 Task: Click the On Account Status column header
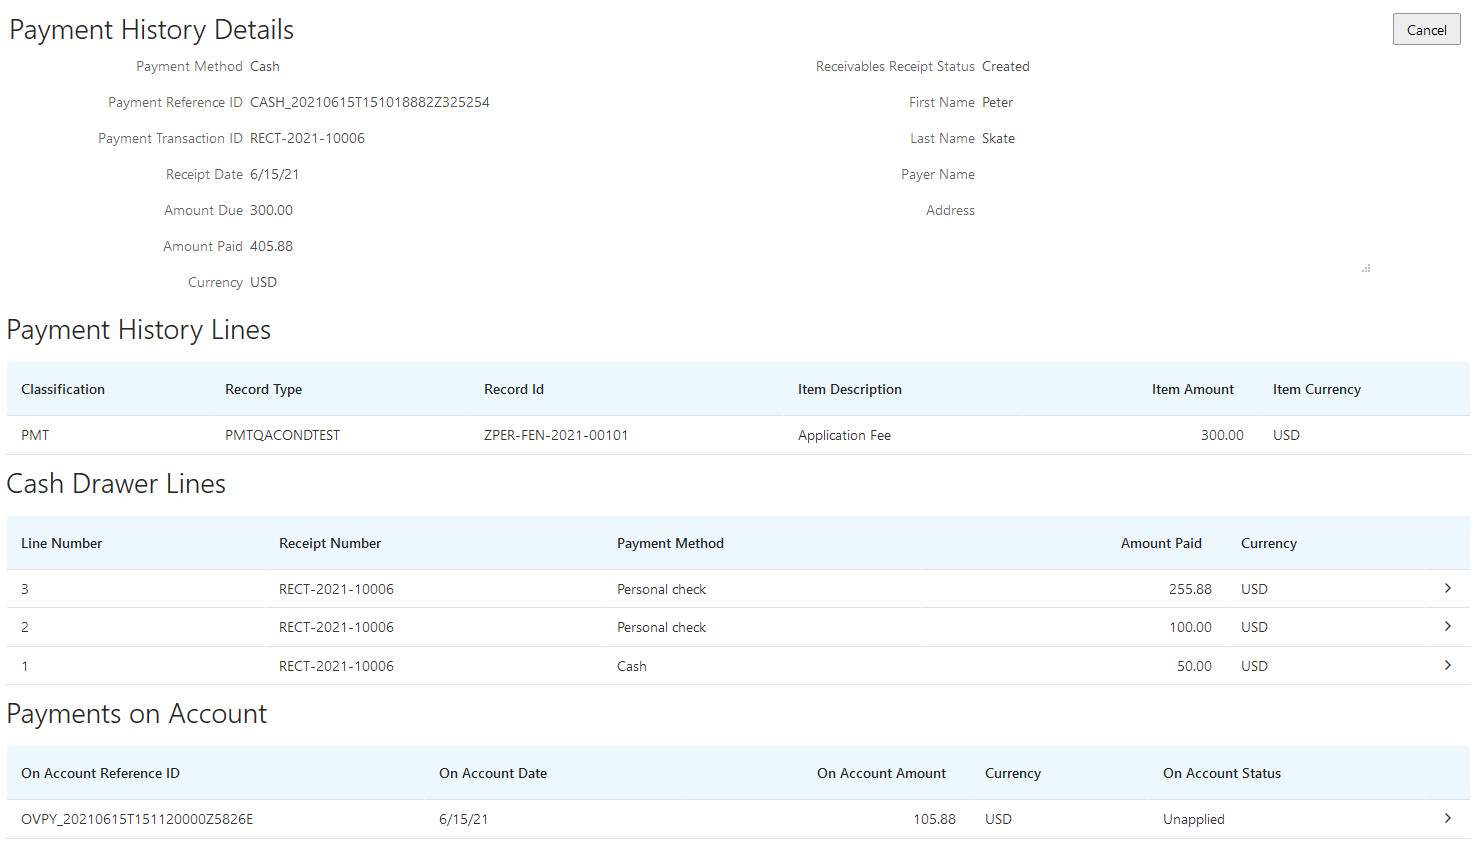[x=1222, y=773]
